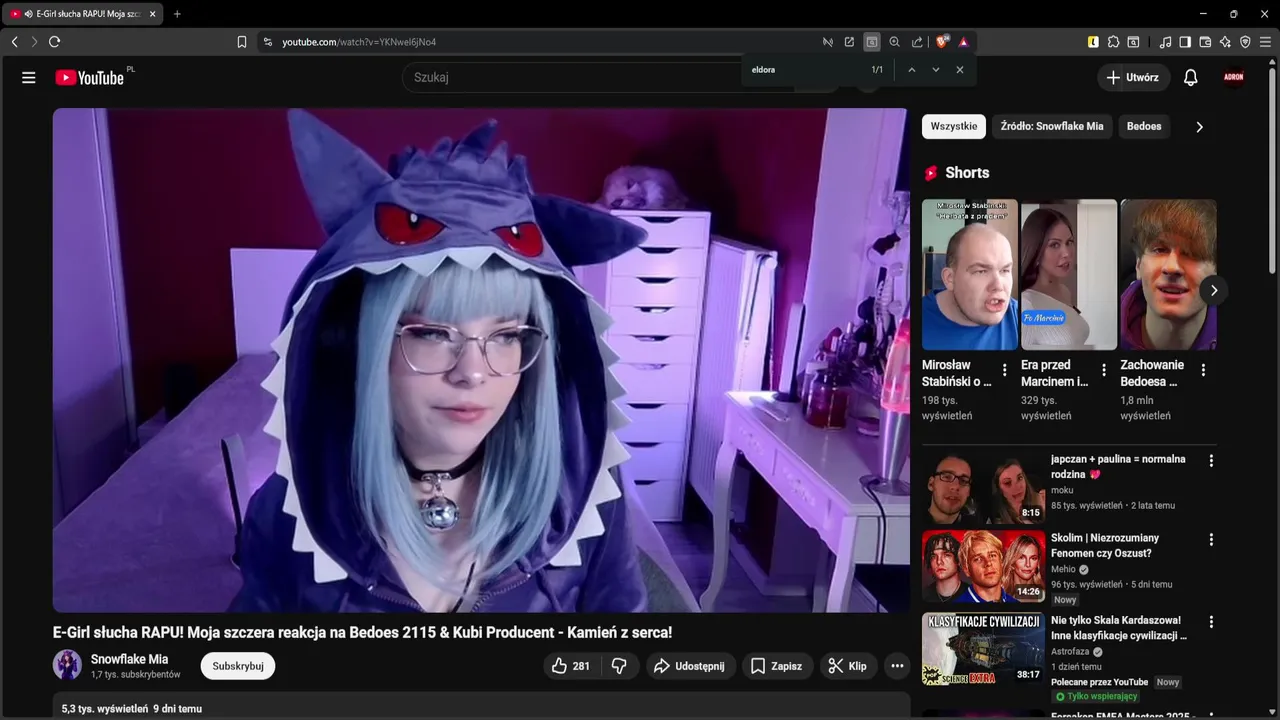
Task: Open the YouTube guide hamburger menu
Action: click(x=28, y=77)
